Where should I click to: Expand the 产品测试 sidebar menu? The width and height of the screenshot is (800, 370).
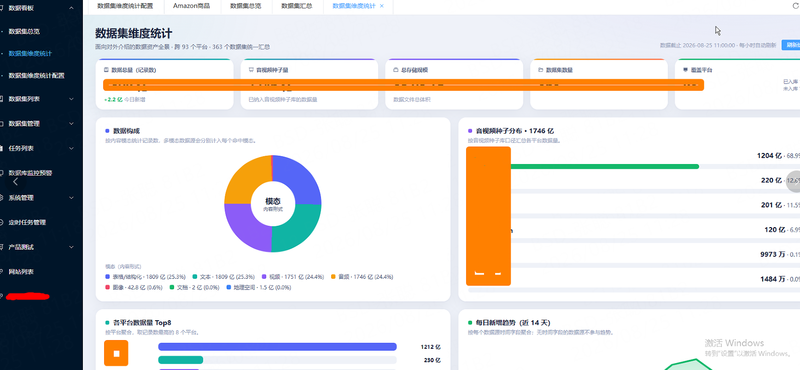(71, 247)
